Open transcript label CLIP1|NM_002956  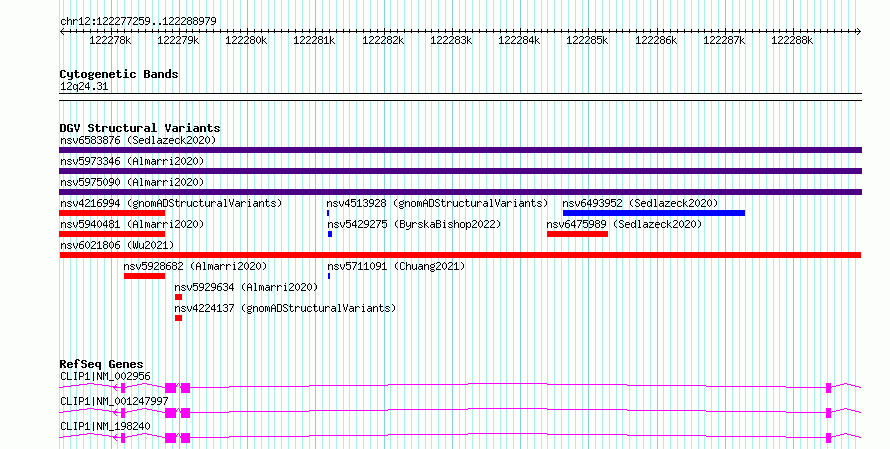pyautogui.click(x=106, y=376)
